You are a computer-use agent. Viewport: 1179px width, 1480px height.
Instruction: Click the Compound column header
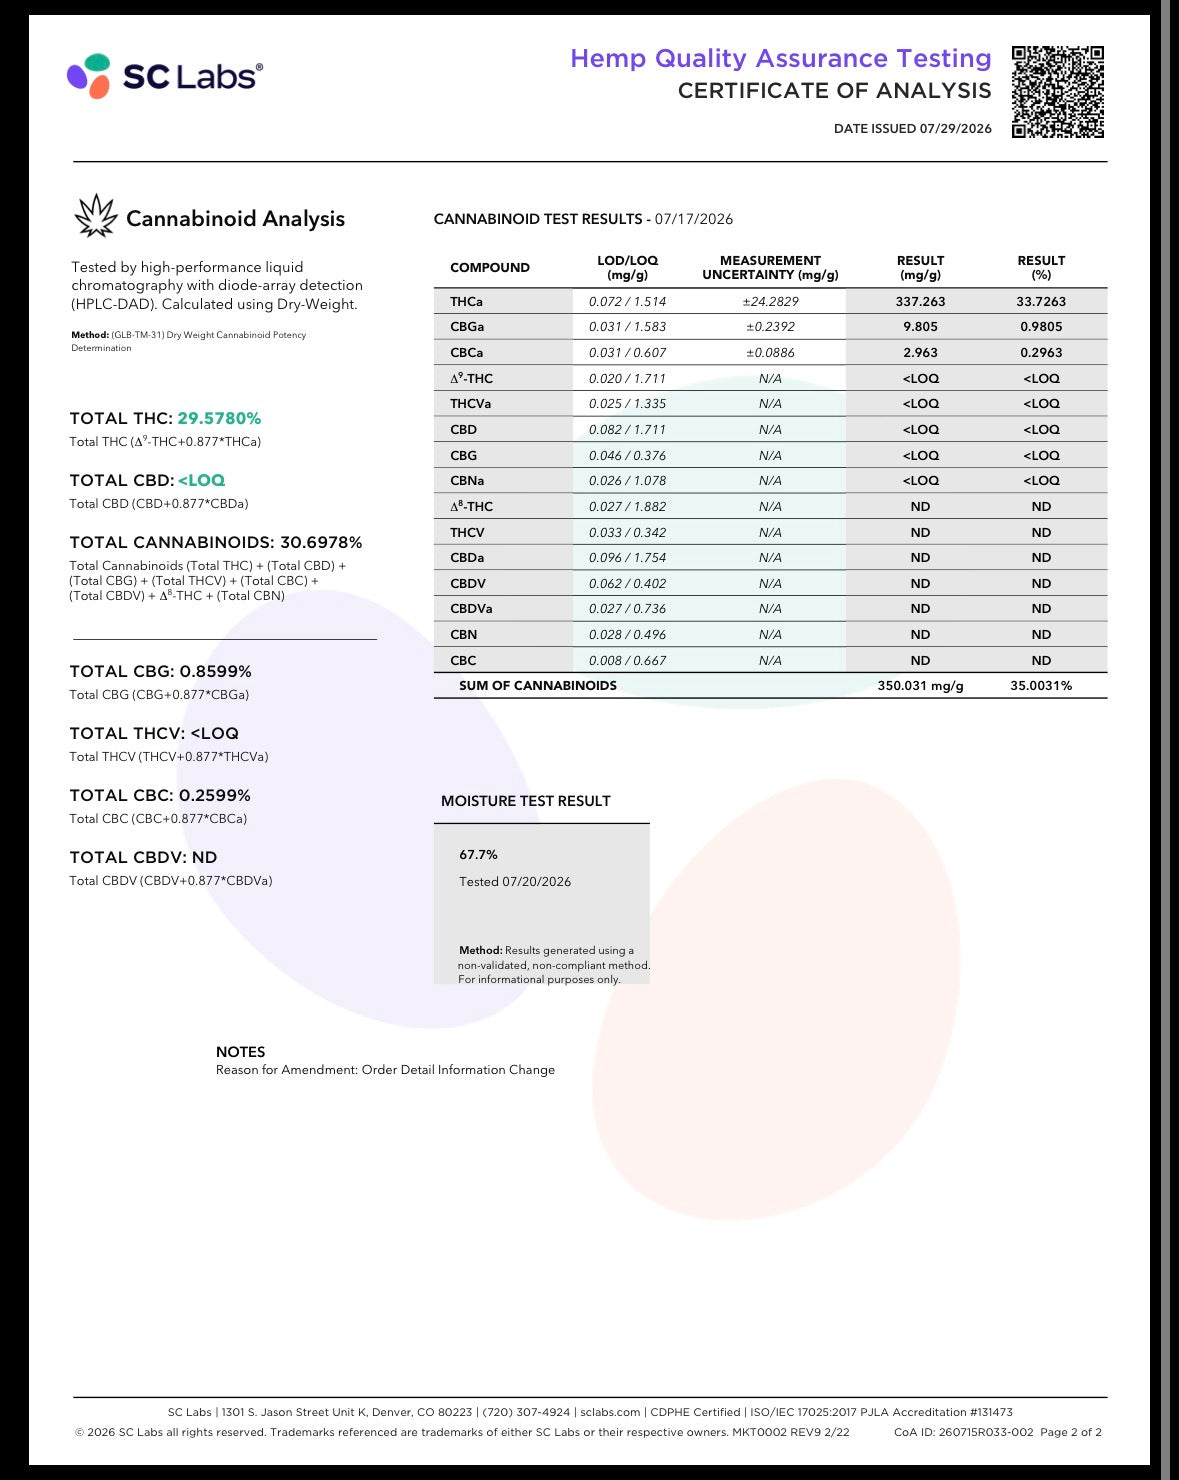490,267
